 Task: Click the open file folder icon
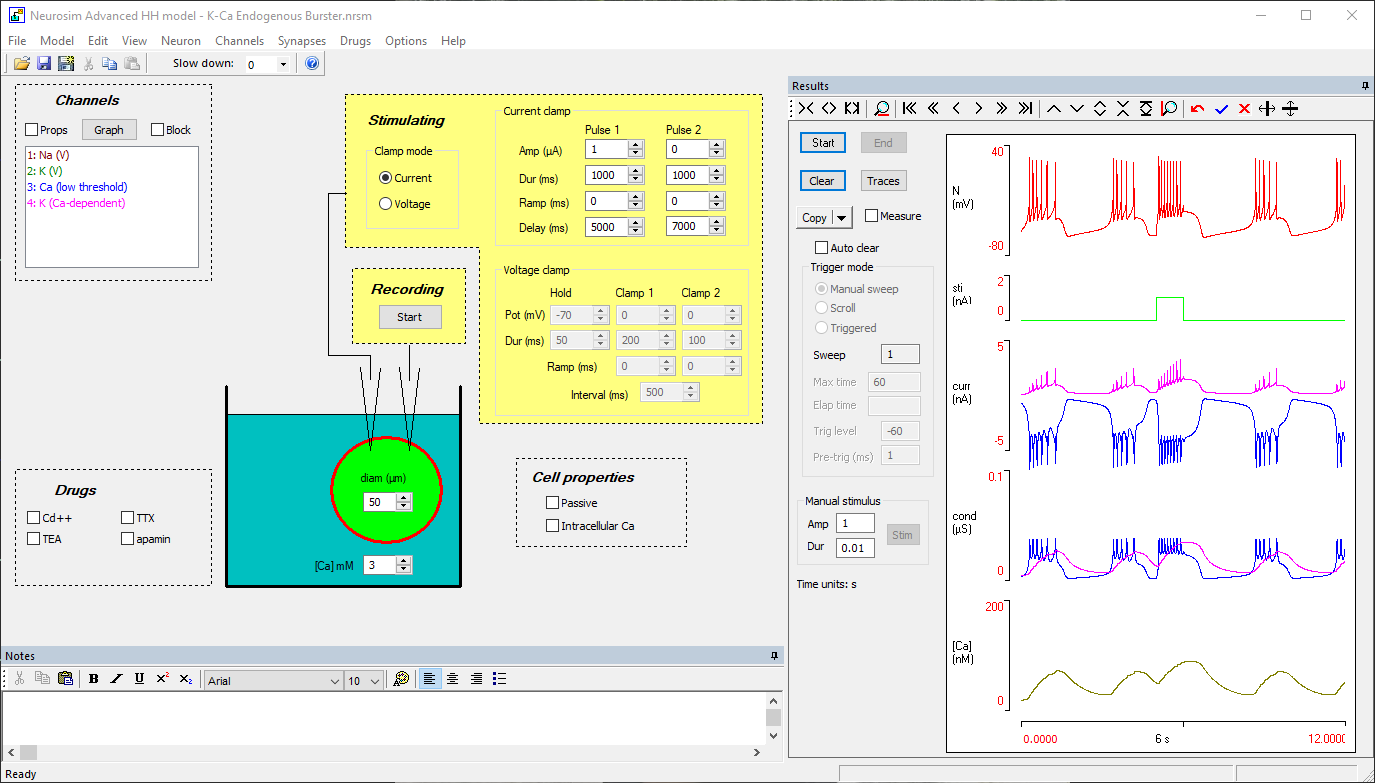click(x=21, y=64)
